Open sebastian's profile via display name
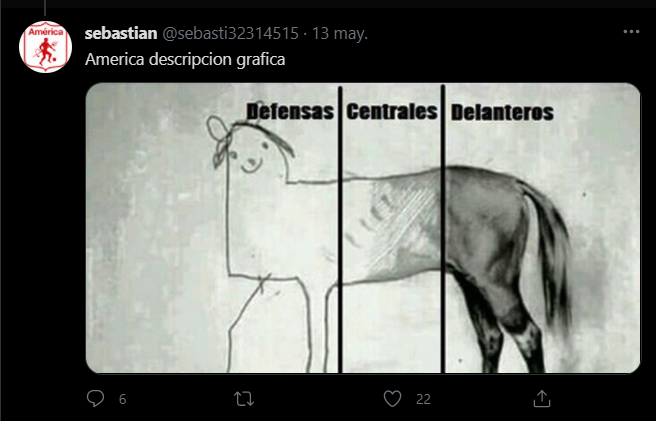 click(x=121, y=33)
